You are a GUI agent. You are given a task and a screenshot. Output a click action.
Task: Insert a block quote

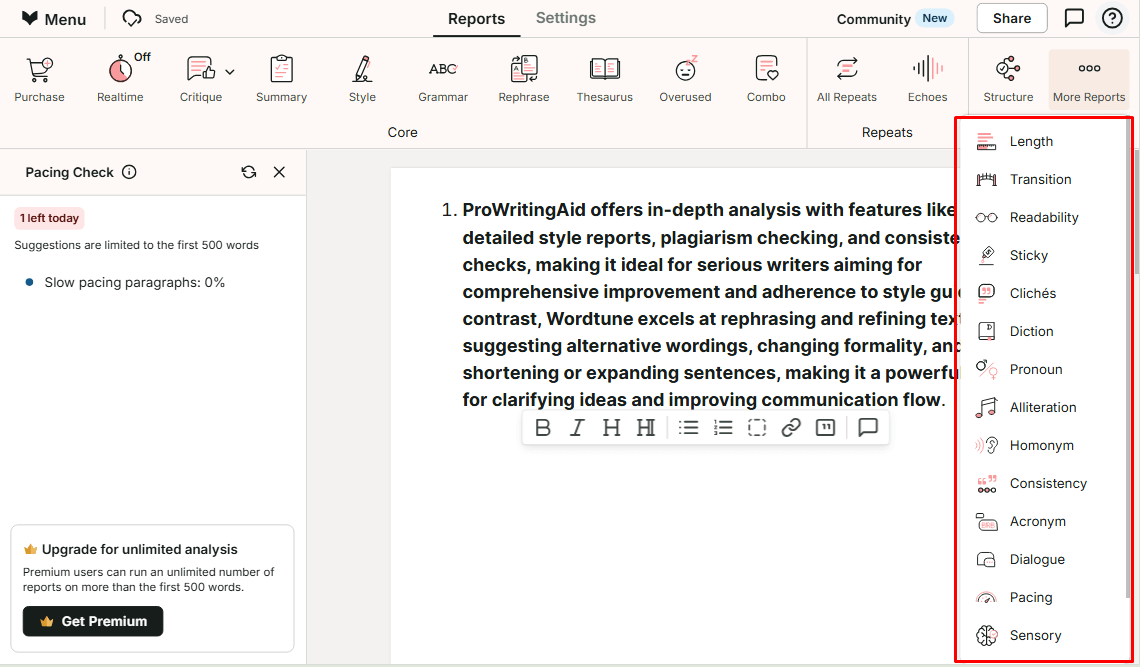click(x=825, y=428)
